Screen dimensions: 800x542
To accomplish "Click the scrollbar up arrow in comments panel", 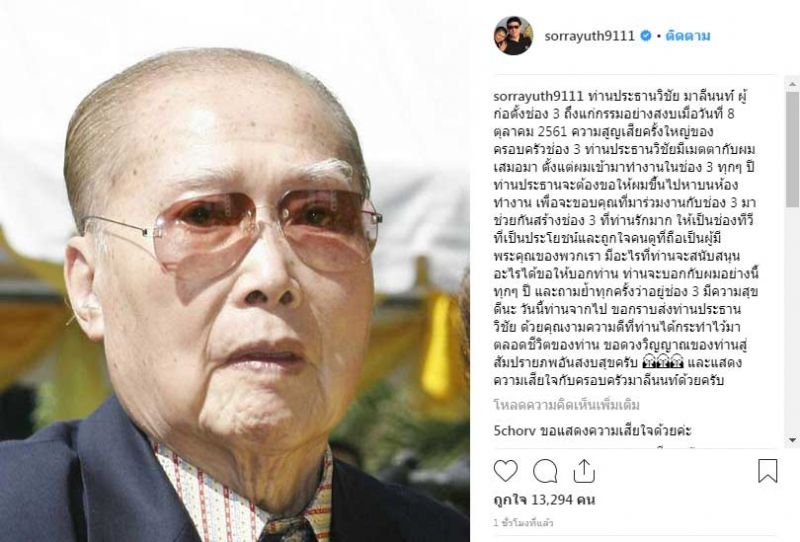I will click(792, 84).
